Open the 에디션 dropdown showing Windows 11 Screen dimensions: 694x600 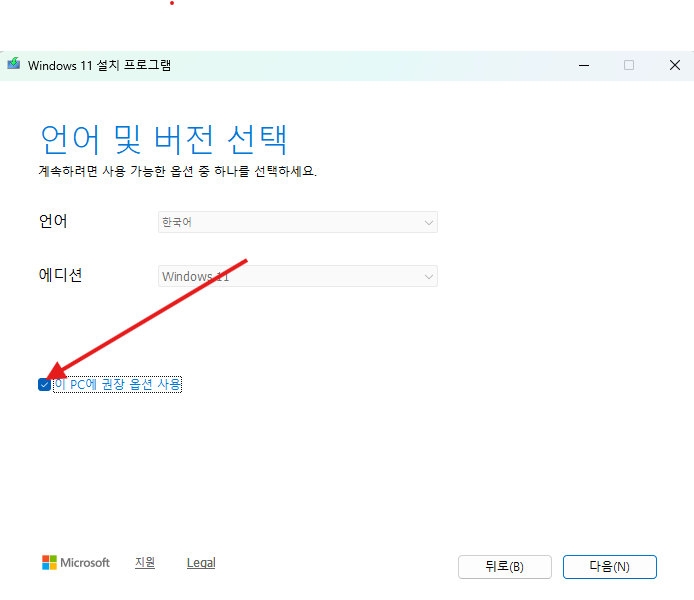click(298, 276)
